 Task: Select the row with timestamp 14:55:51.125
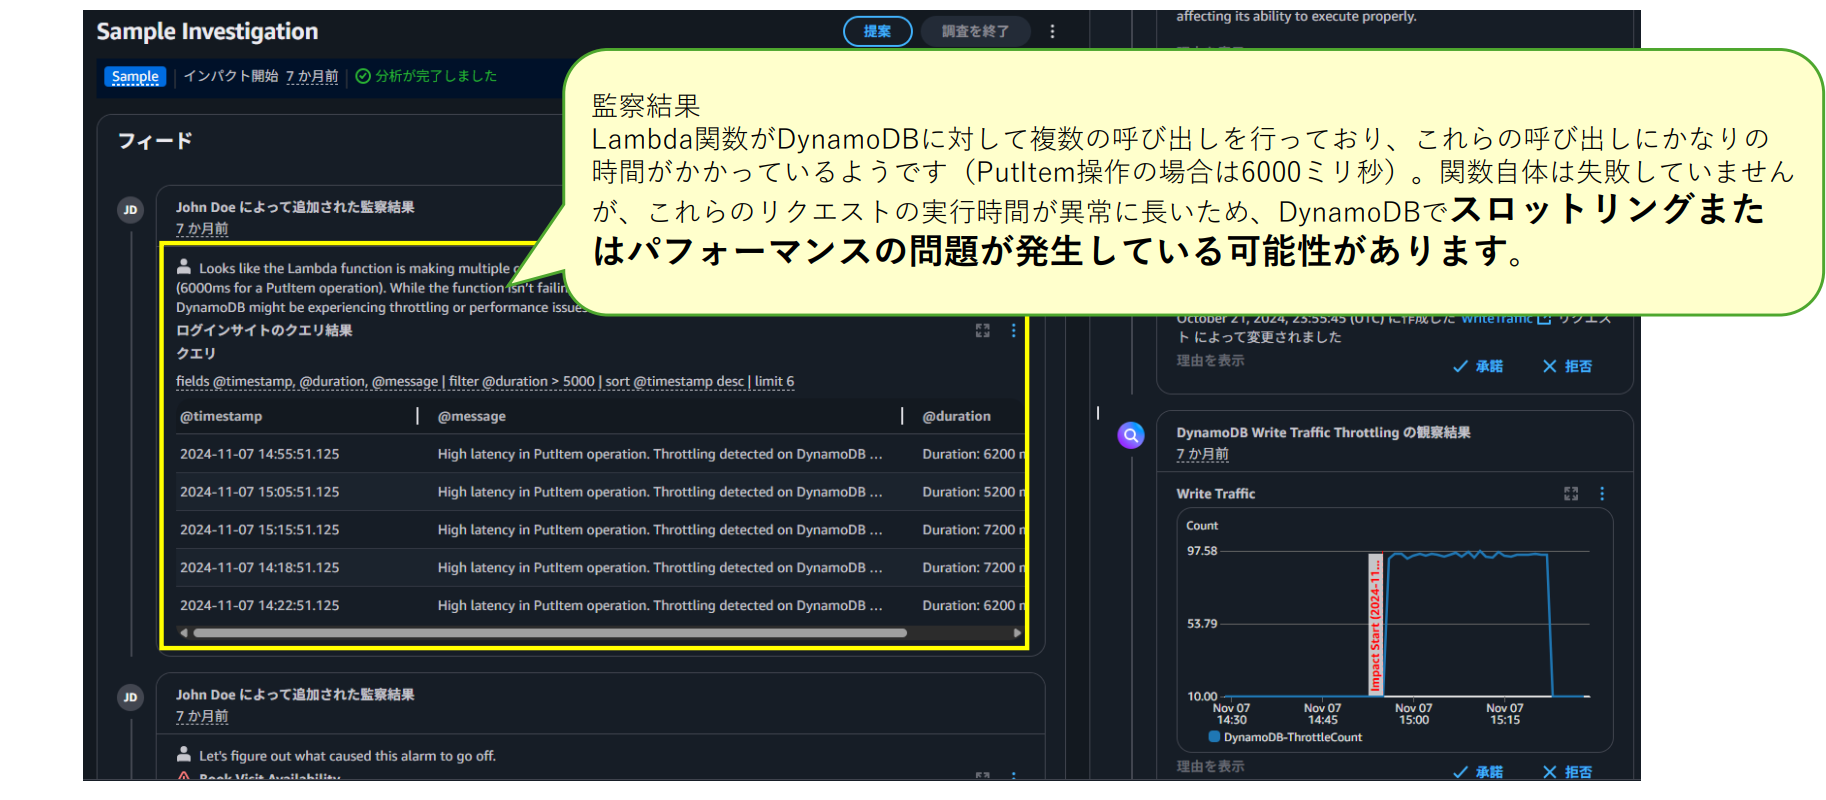[600, 454]
